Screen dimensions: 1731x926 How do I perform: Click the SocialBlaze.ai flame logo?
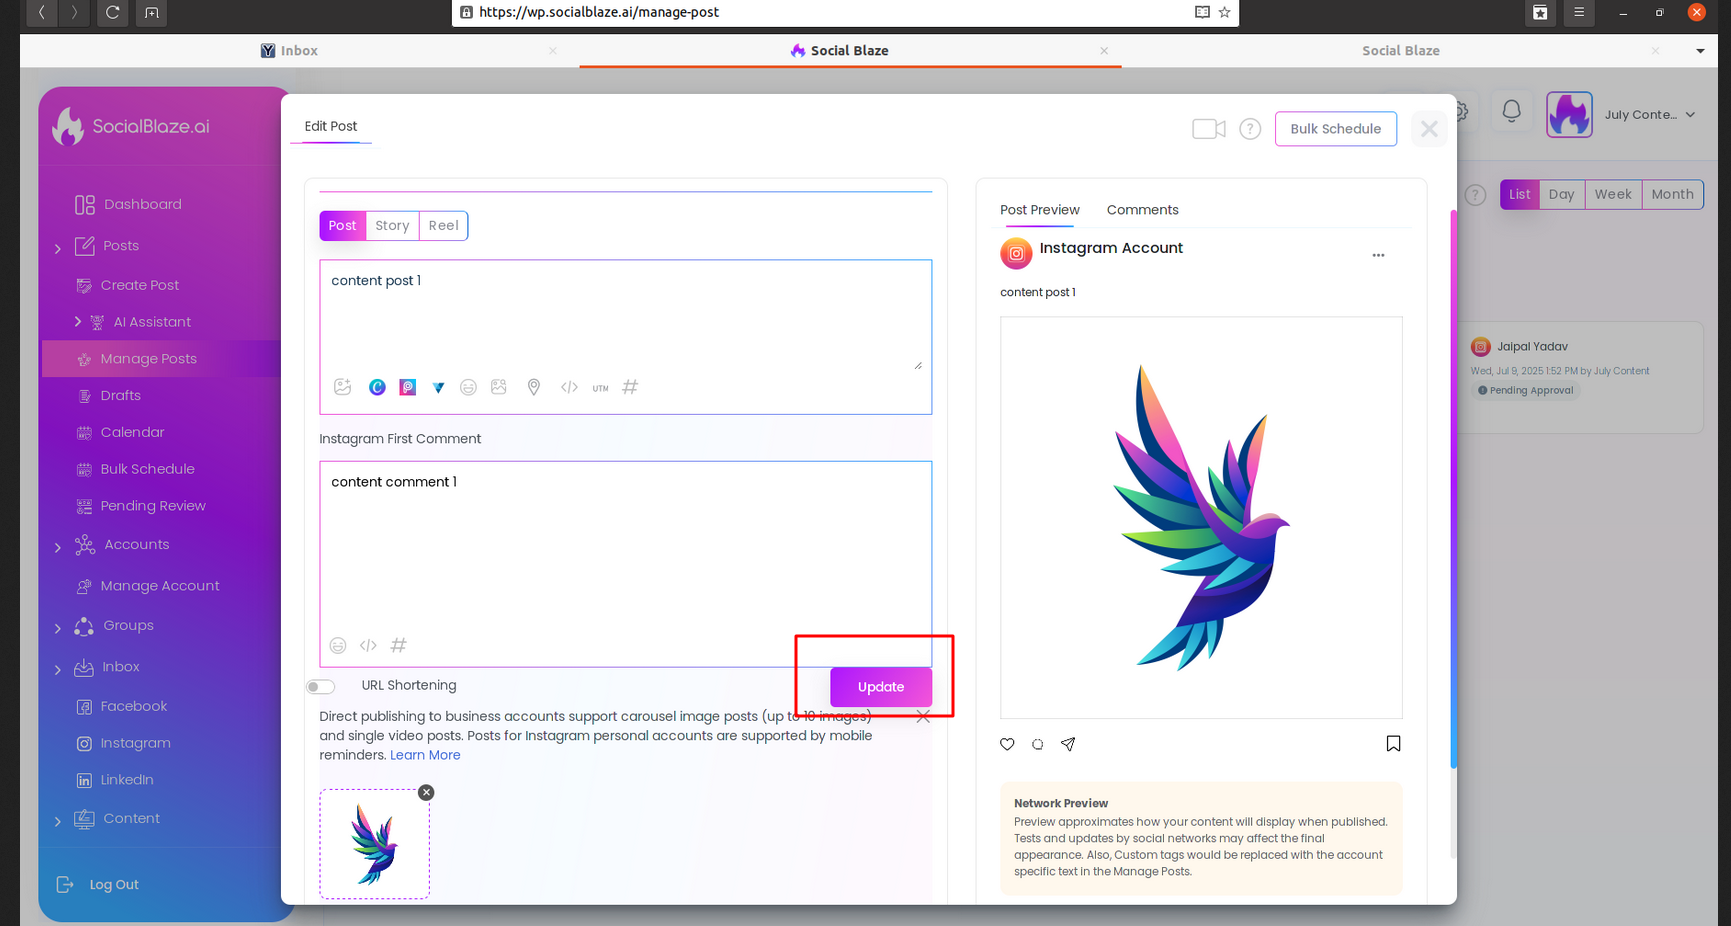[68, 126]
